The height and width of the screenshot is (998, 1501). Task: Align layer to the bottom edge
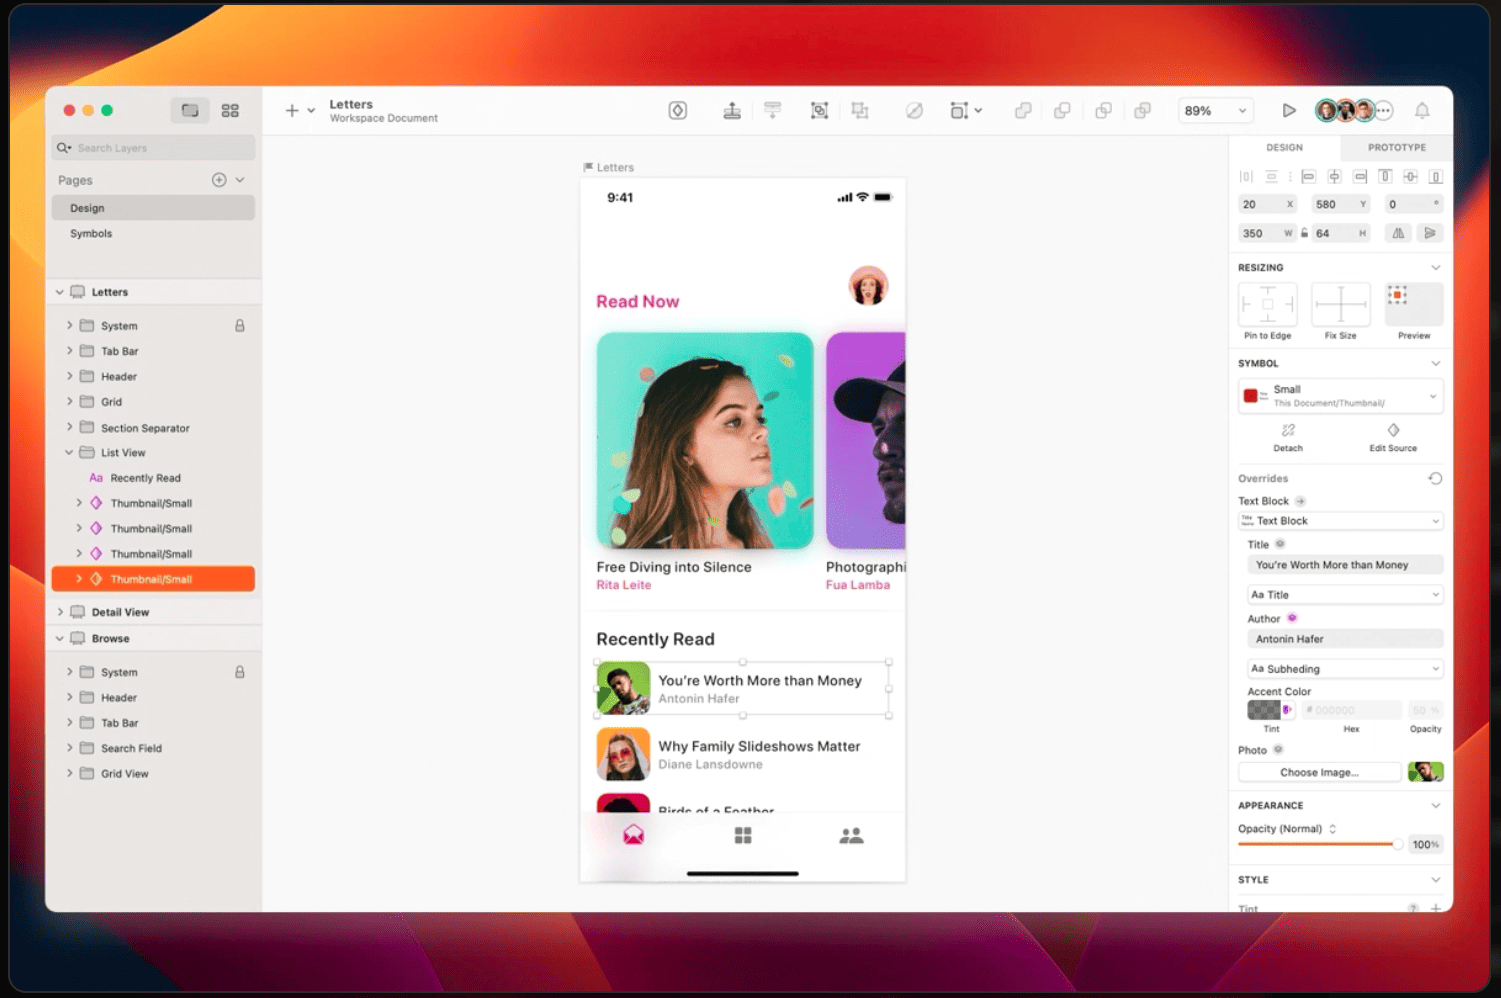[1435, 177]
